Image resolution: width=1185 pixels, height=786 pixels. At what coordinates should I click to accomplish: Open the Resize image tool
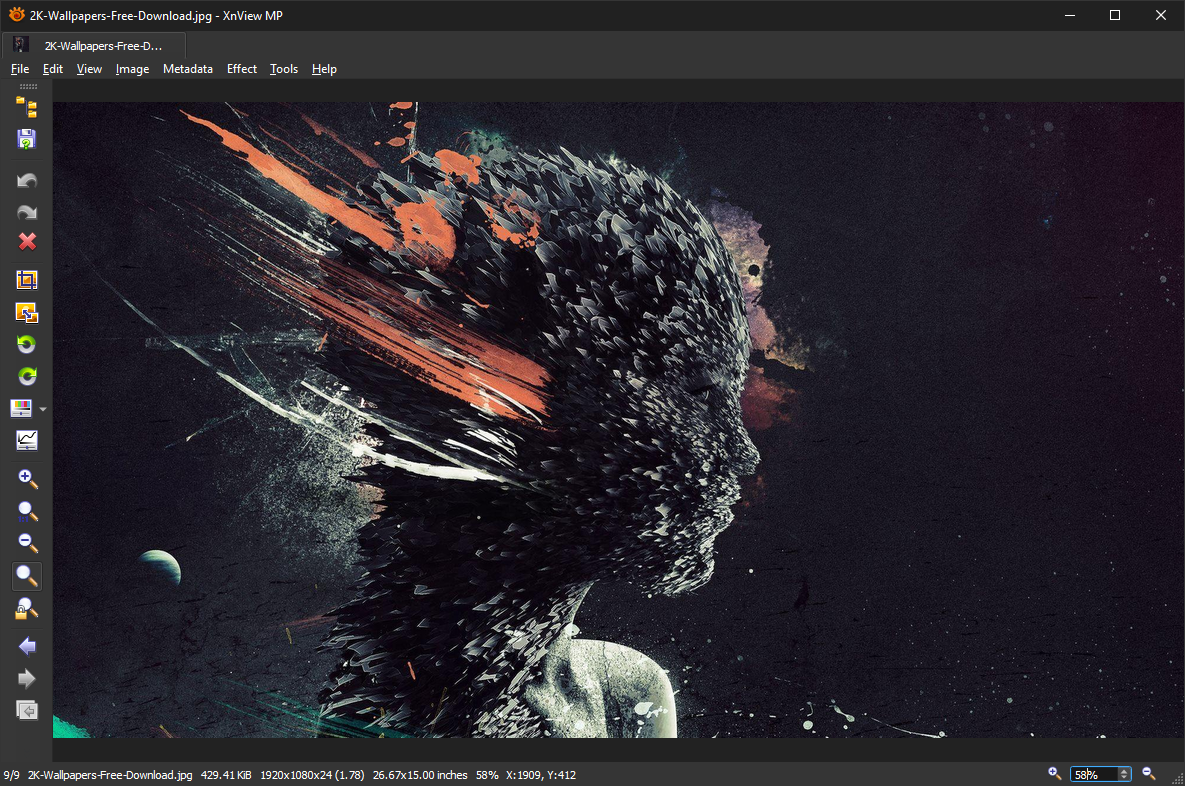[x=27, y=313]
